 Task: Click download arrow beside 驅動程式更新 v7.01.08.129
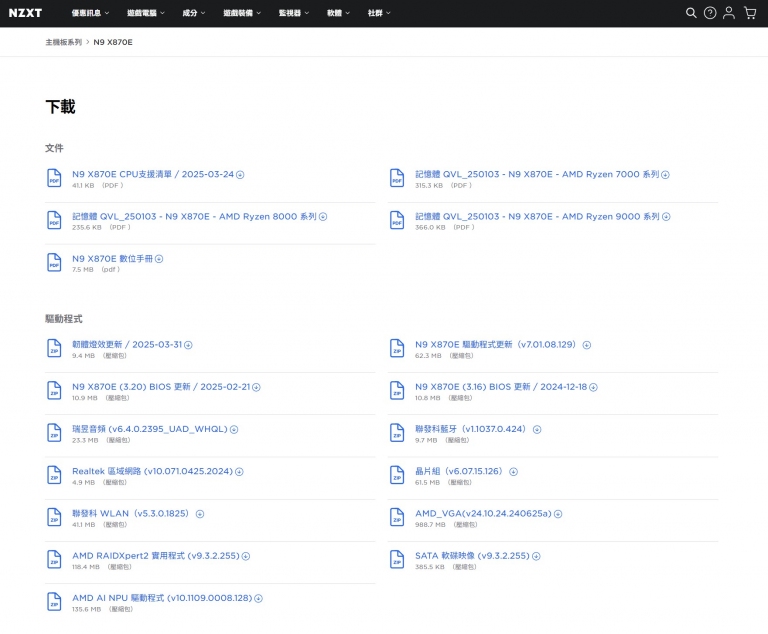click(x=587, y=345)
